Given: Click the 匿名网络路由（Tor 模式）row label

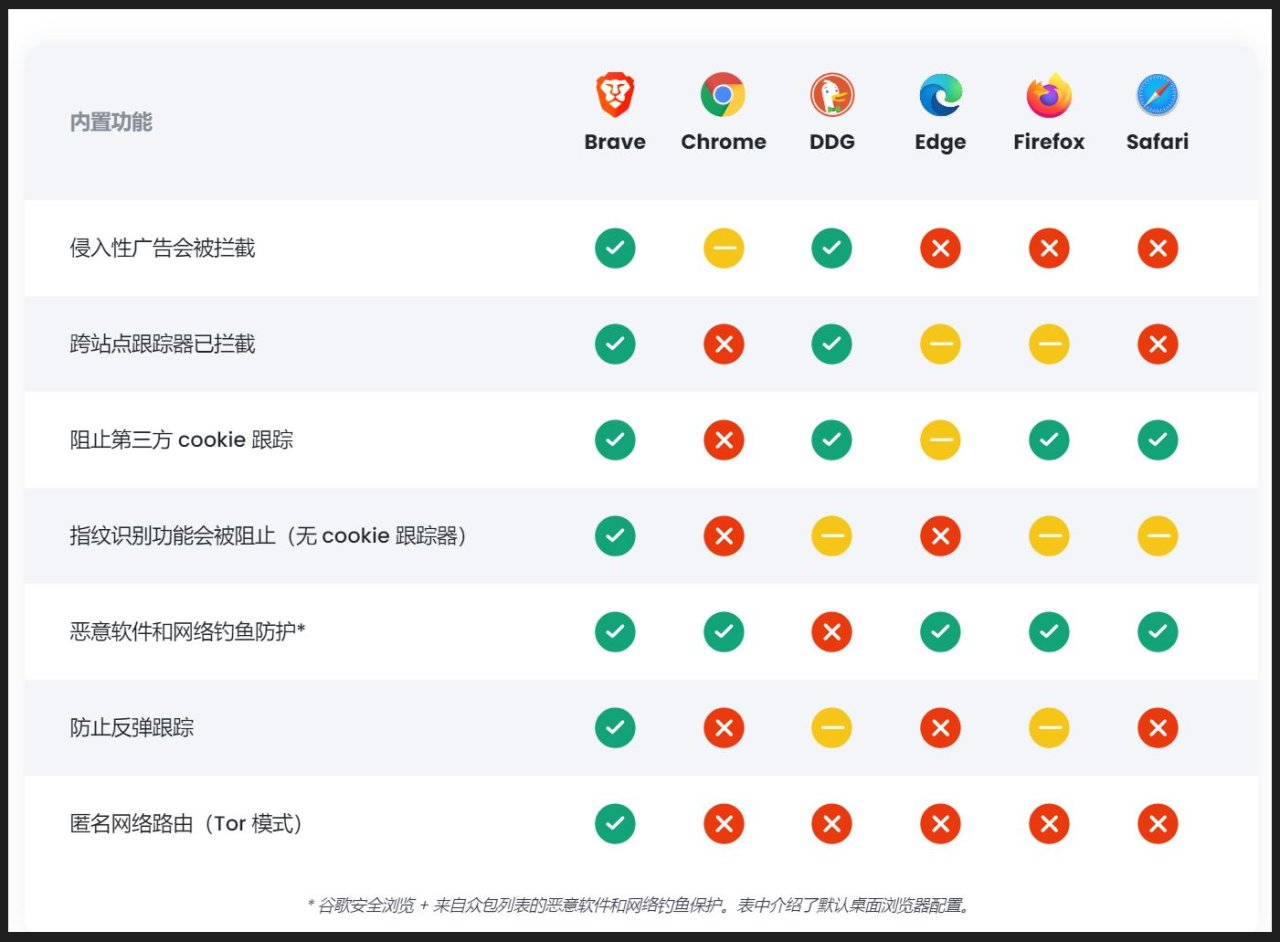Looking at the screenshot, I should click(186, 824).
